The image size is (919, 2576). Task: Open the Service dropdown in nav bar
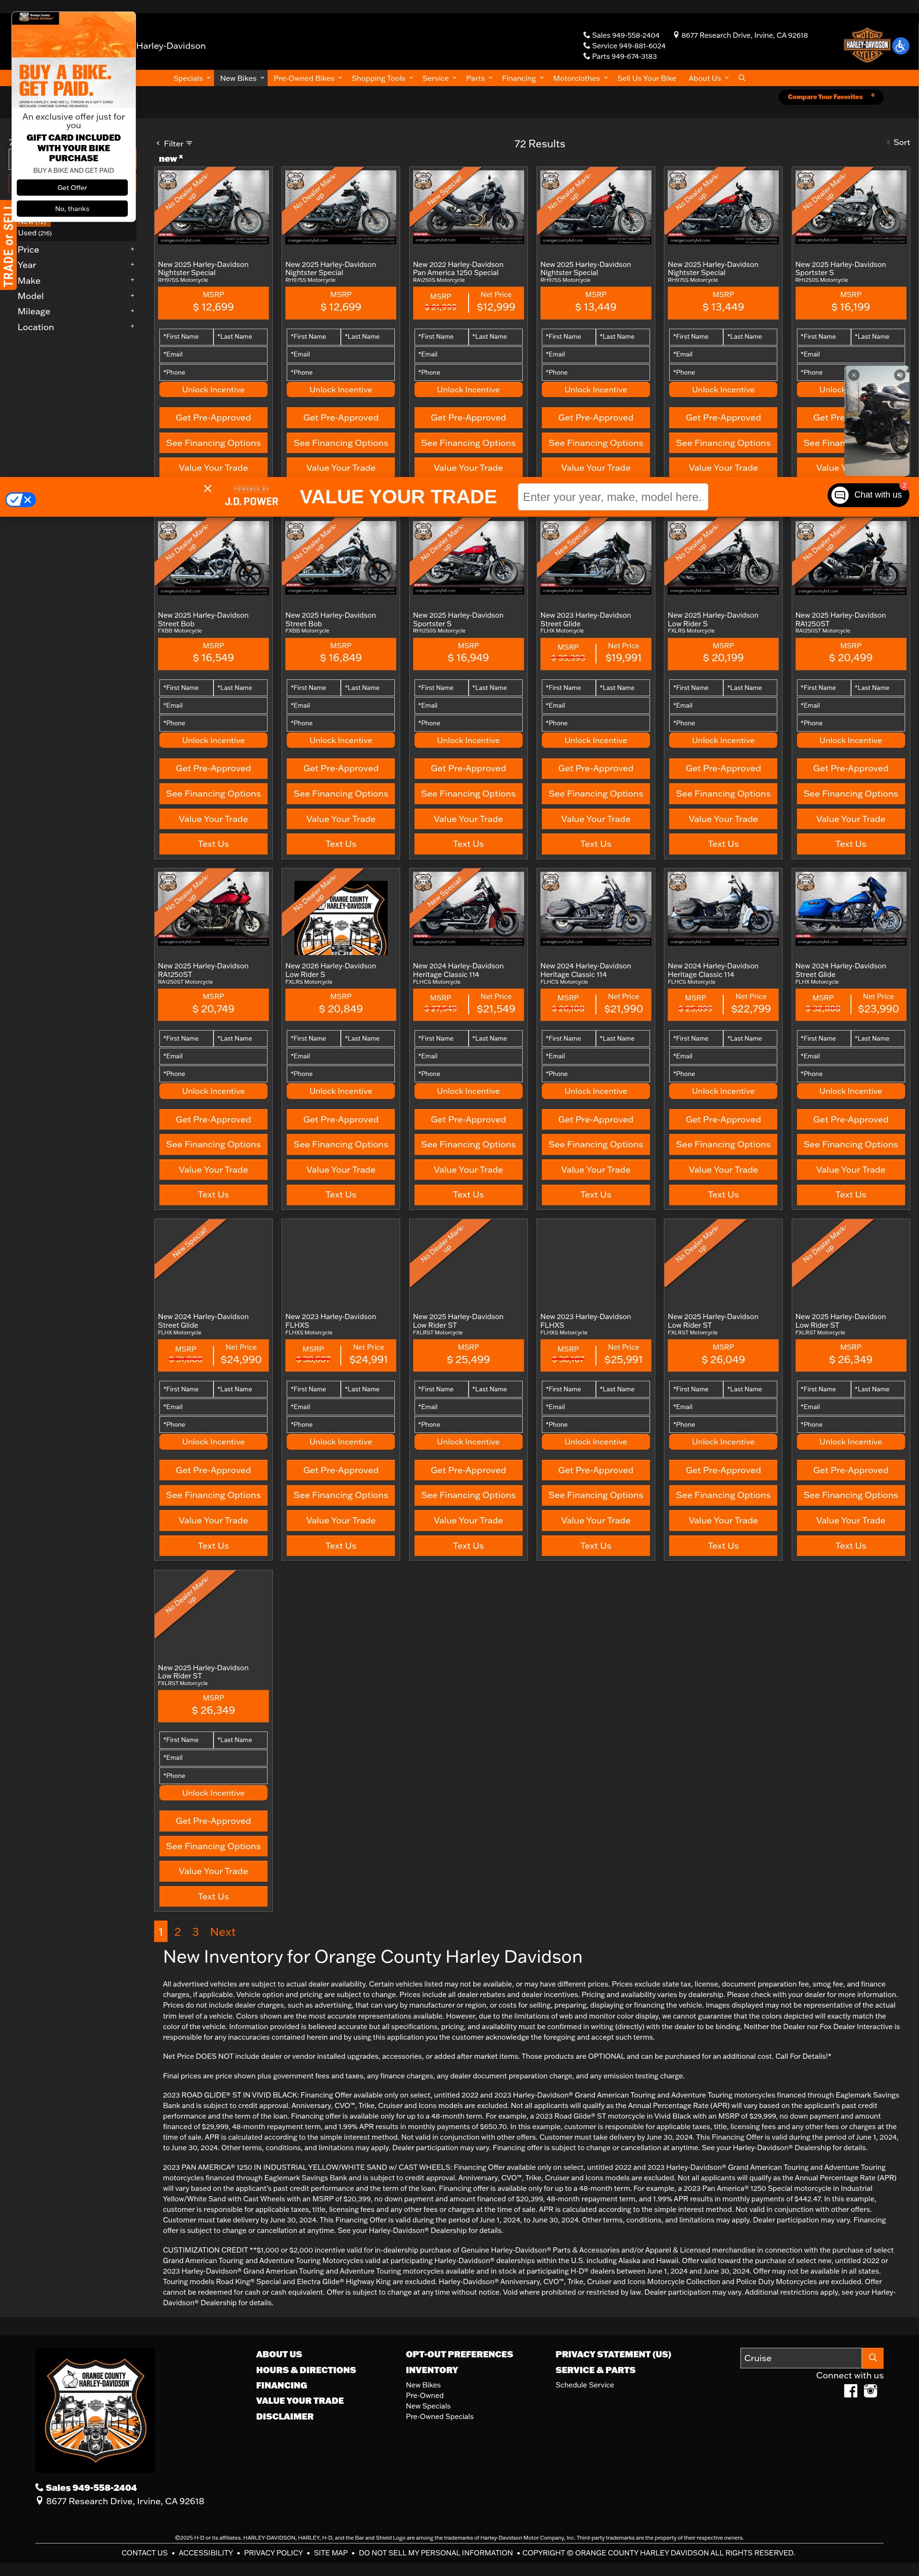tap(439, 78)
